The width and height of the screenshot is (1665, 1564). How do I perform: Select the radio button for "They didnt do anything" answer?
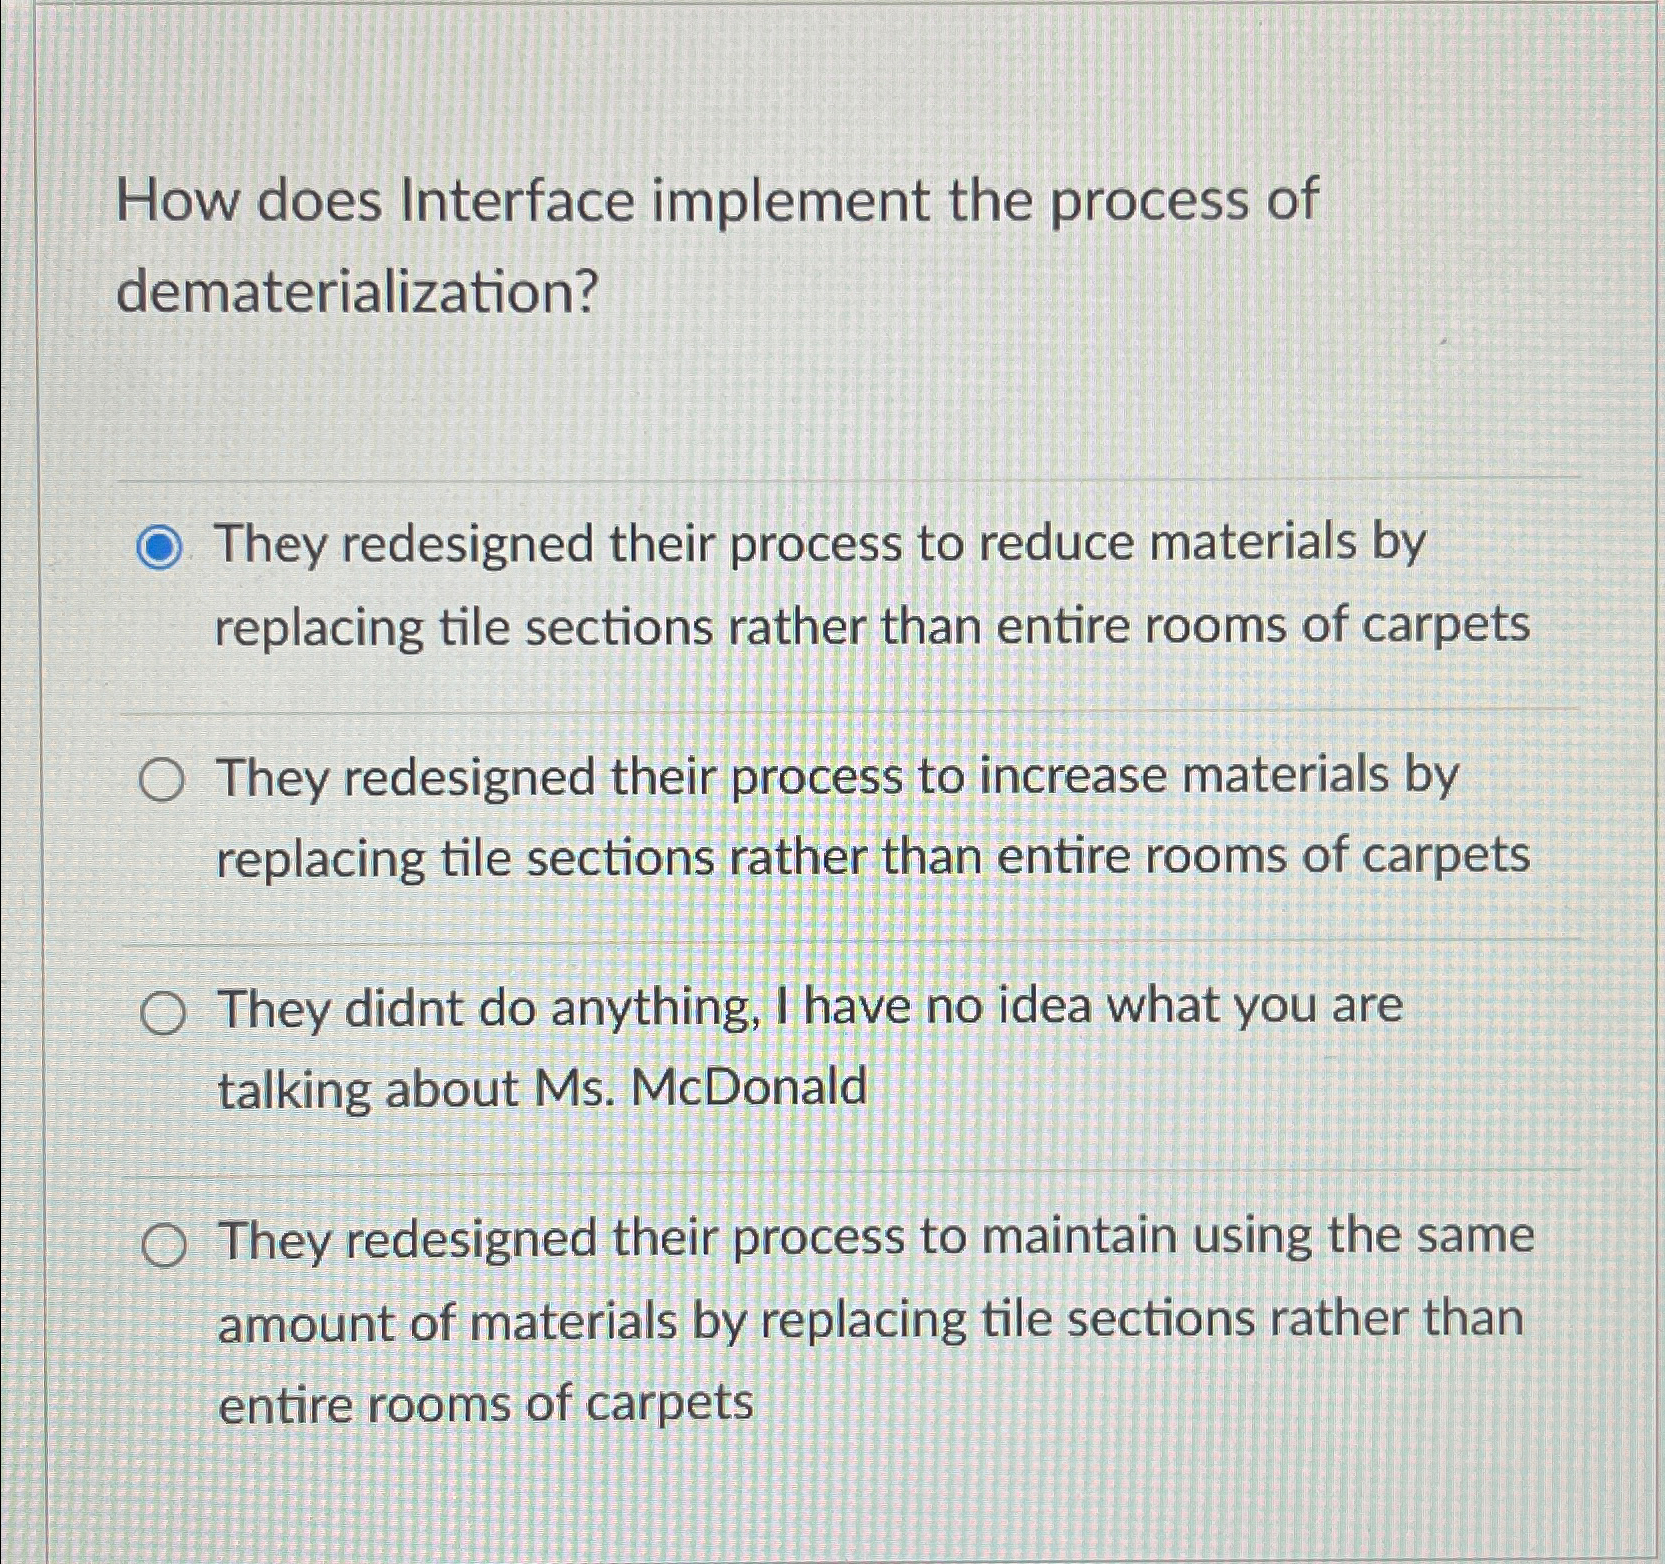[163, 1013]
